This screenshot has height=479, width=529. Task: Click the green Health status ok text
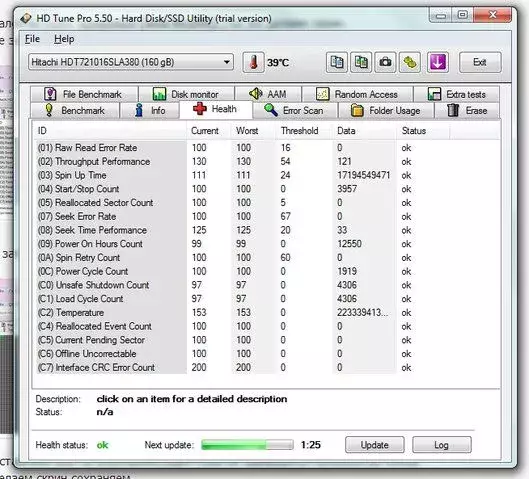tap(103, 445)
